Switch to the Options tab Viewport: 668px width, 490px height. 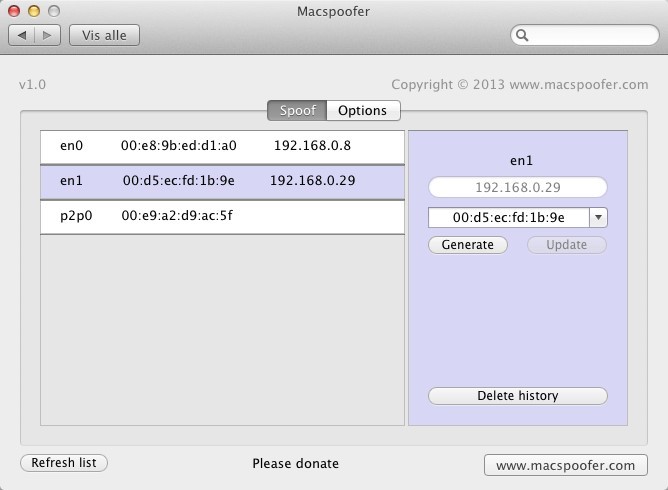click(x=363, y=110)
